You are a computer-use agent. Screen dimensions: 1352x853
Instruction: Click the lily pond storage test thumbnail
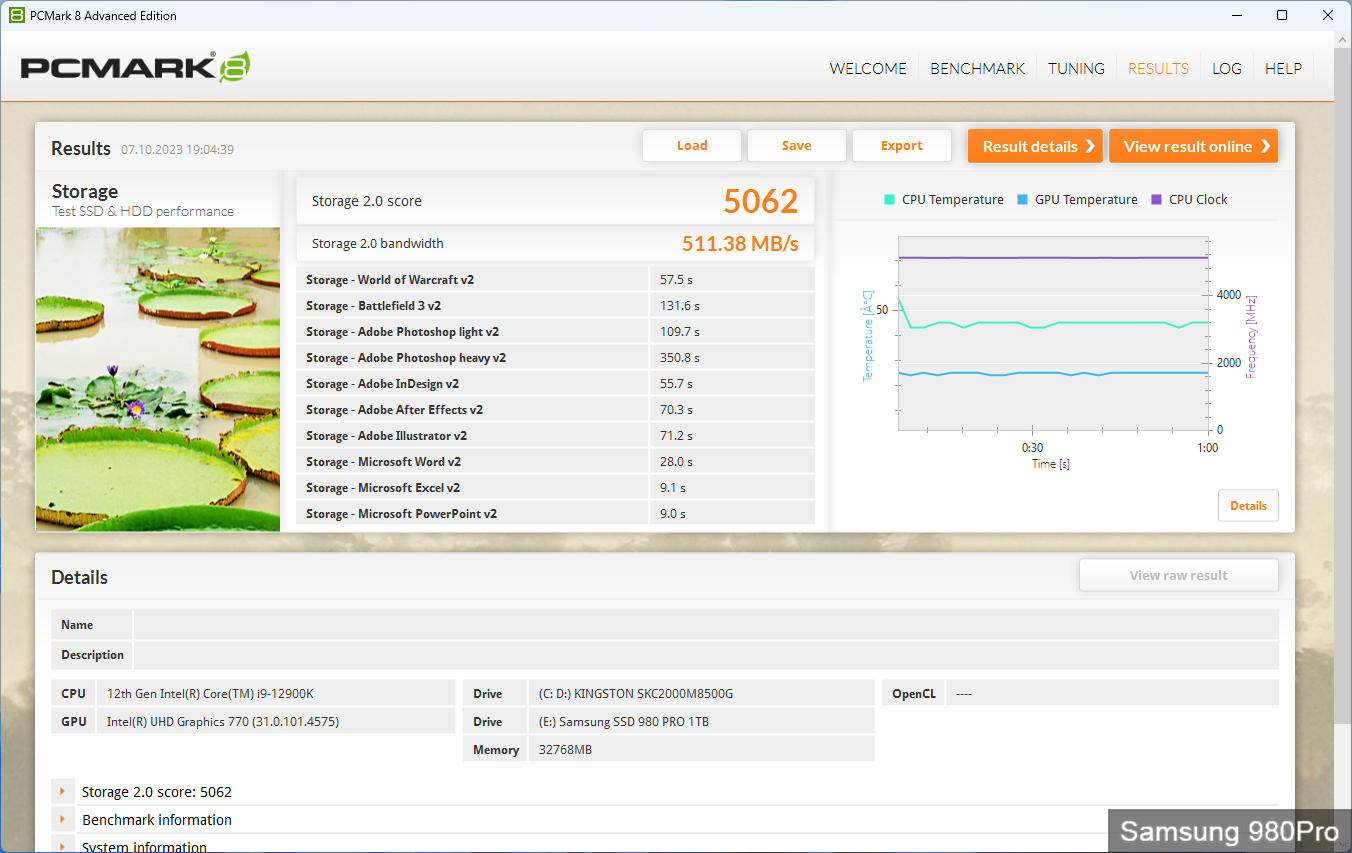tap(158, 379)
